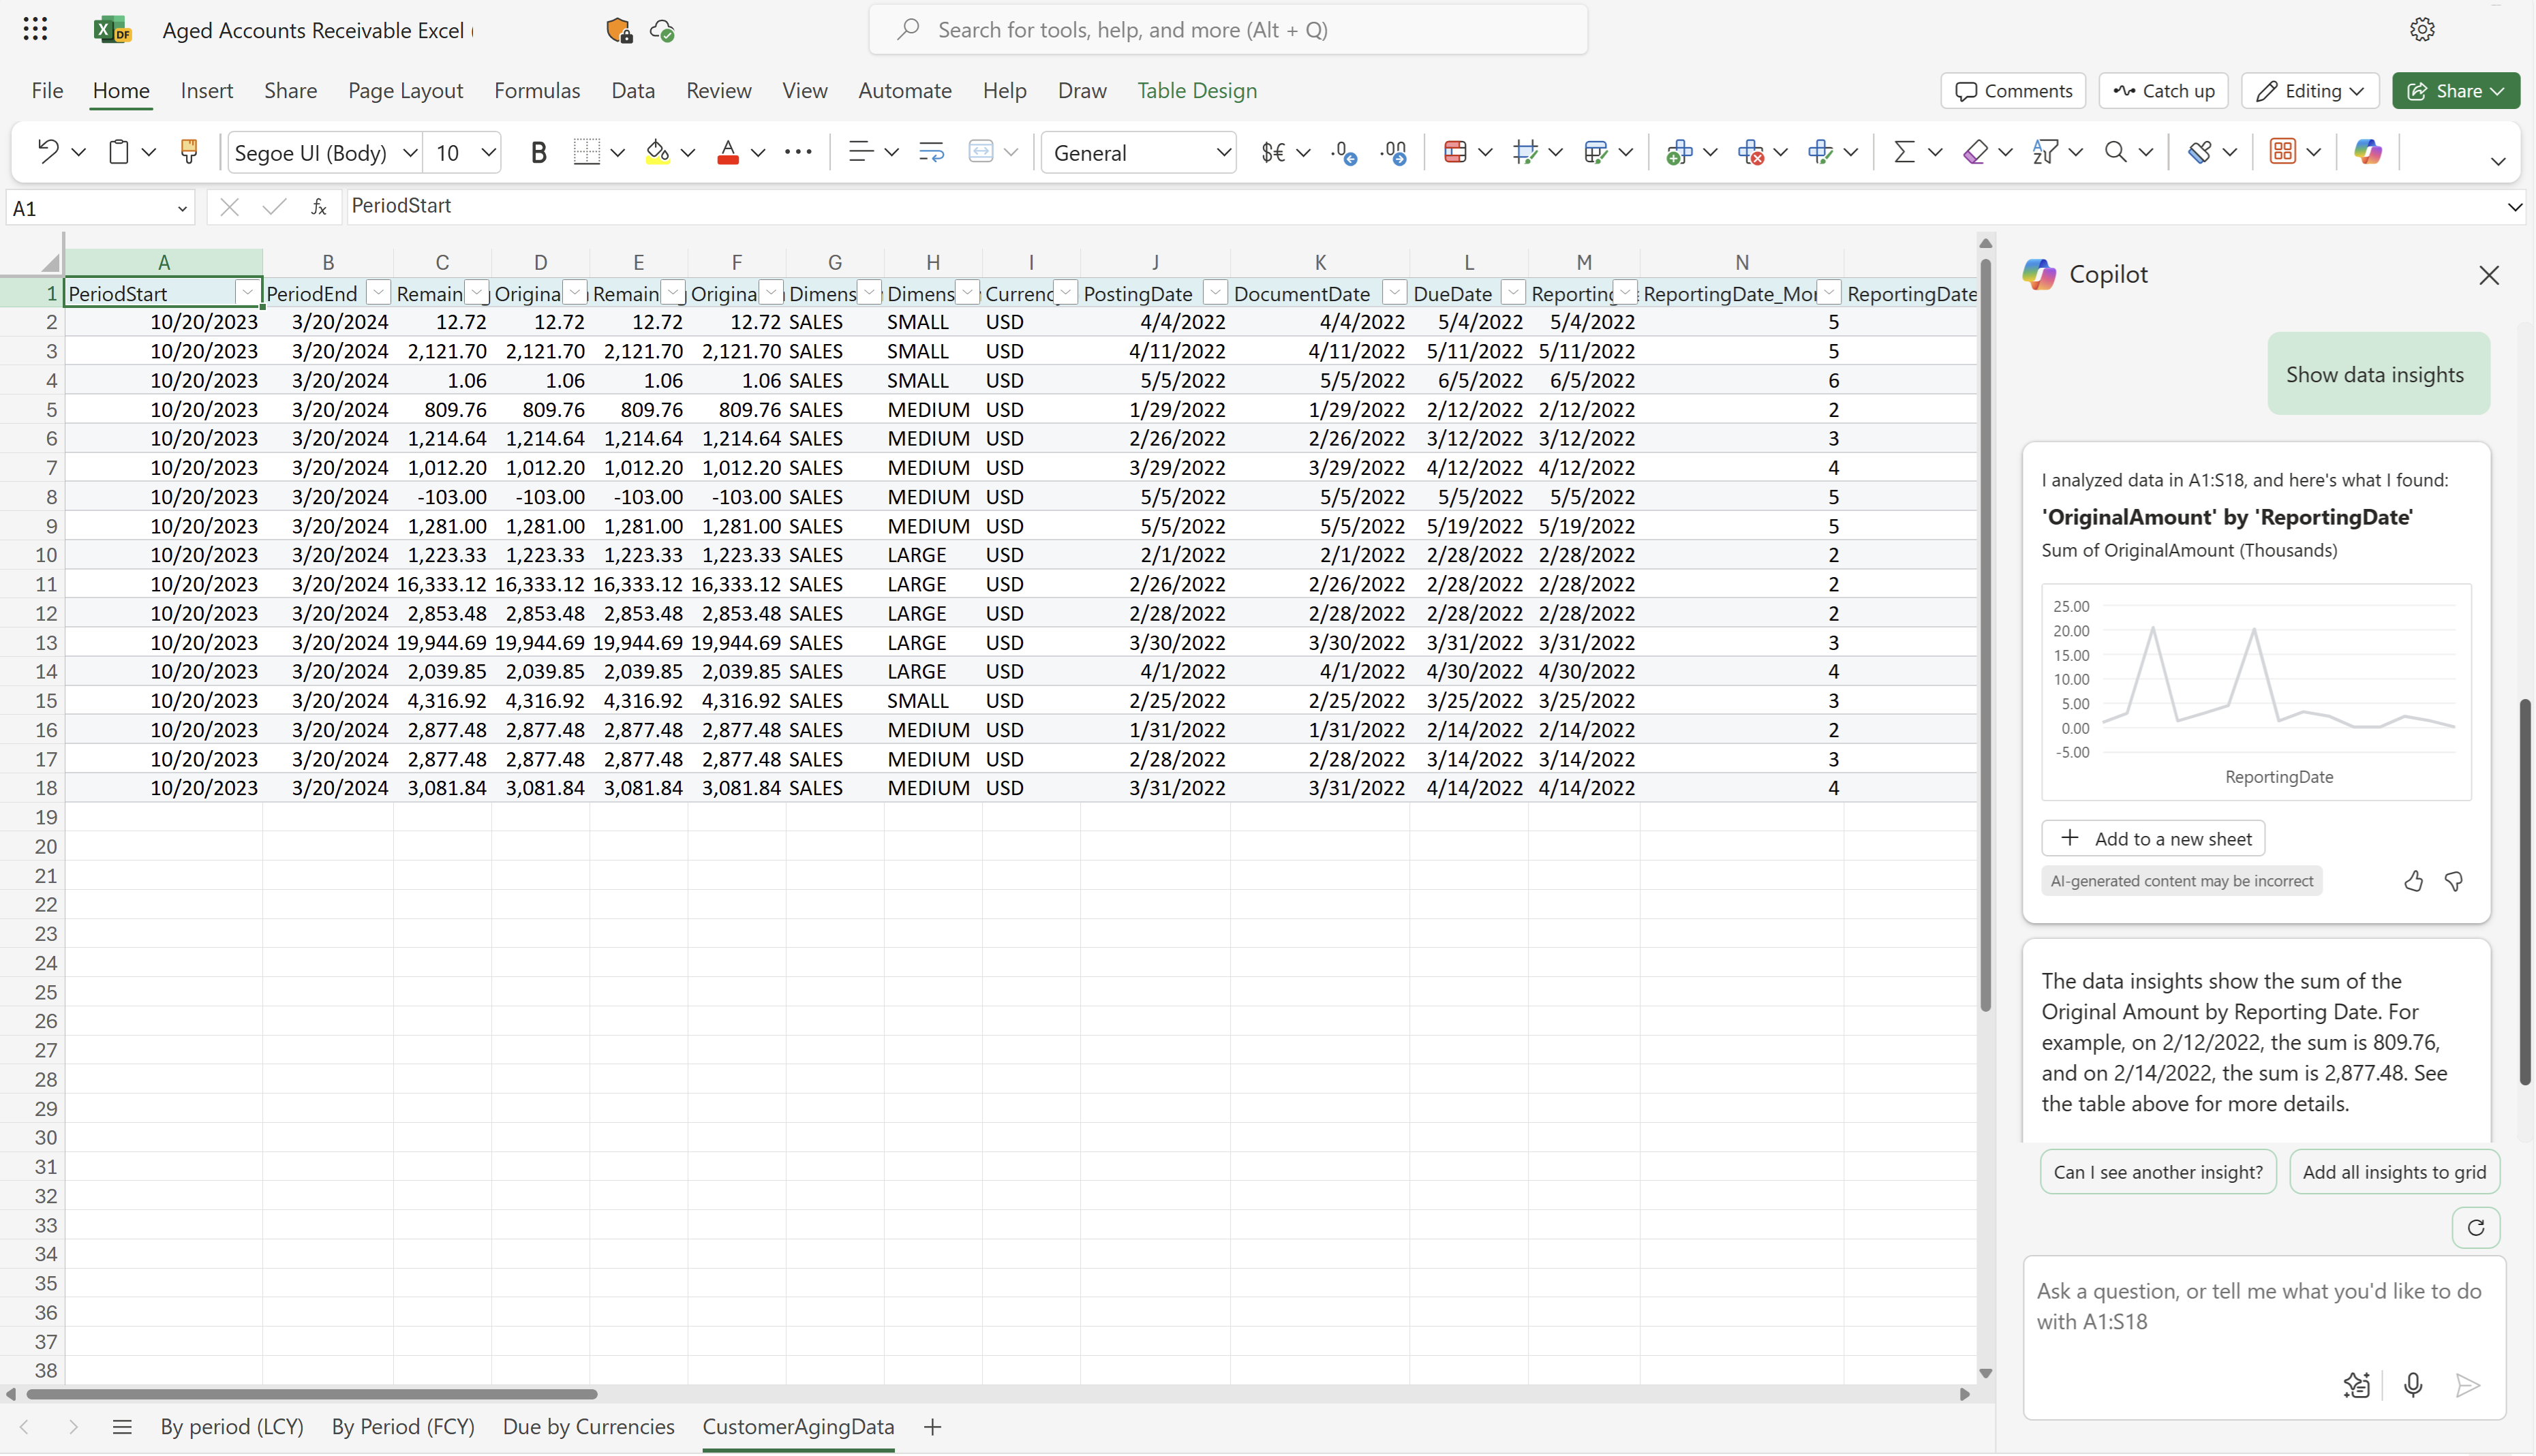Switch to the By Period (FCY) tab
Image resolution: width=2536 pixels, height=1456 pixels.
(402, 1427)
